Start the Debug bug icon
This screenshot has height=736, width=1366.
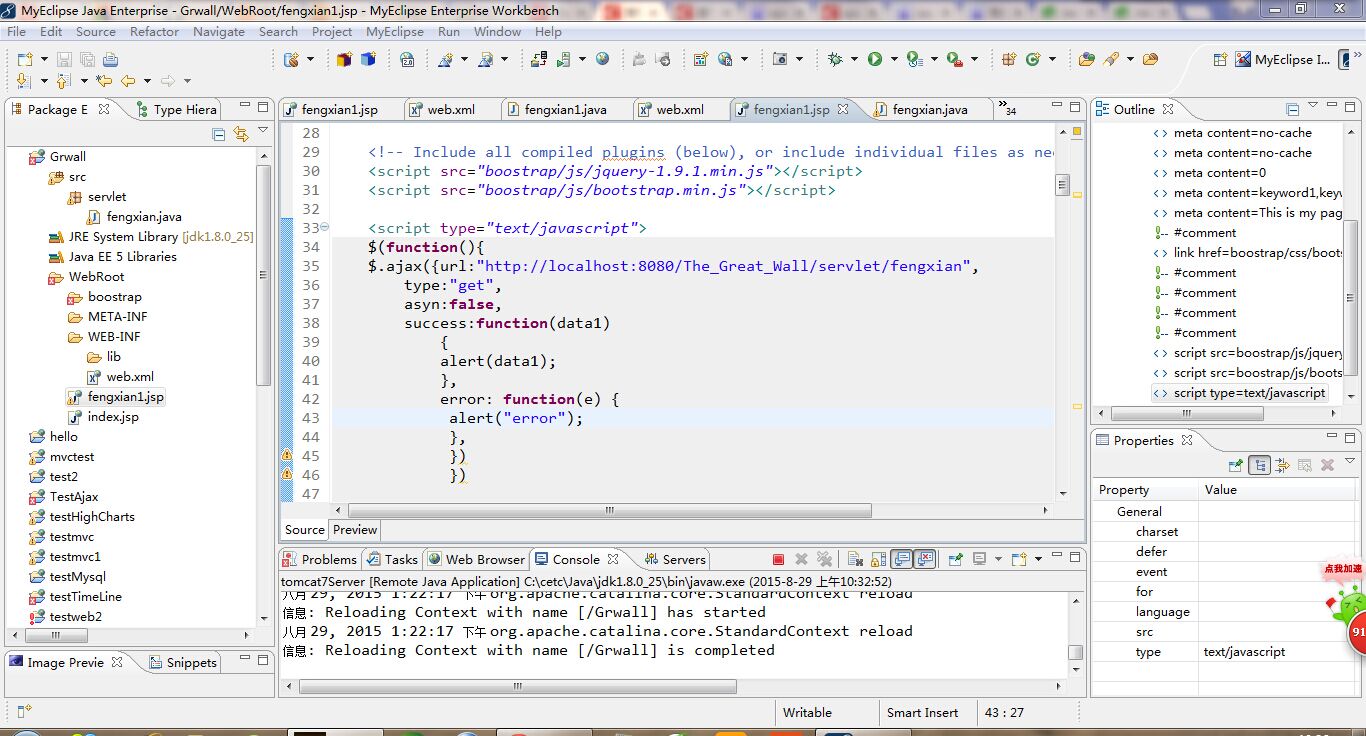[836, 59]
